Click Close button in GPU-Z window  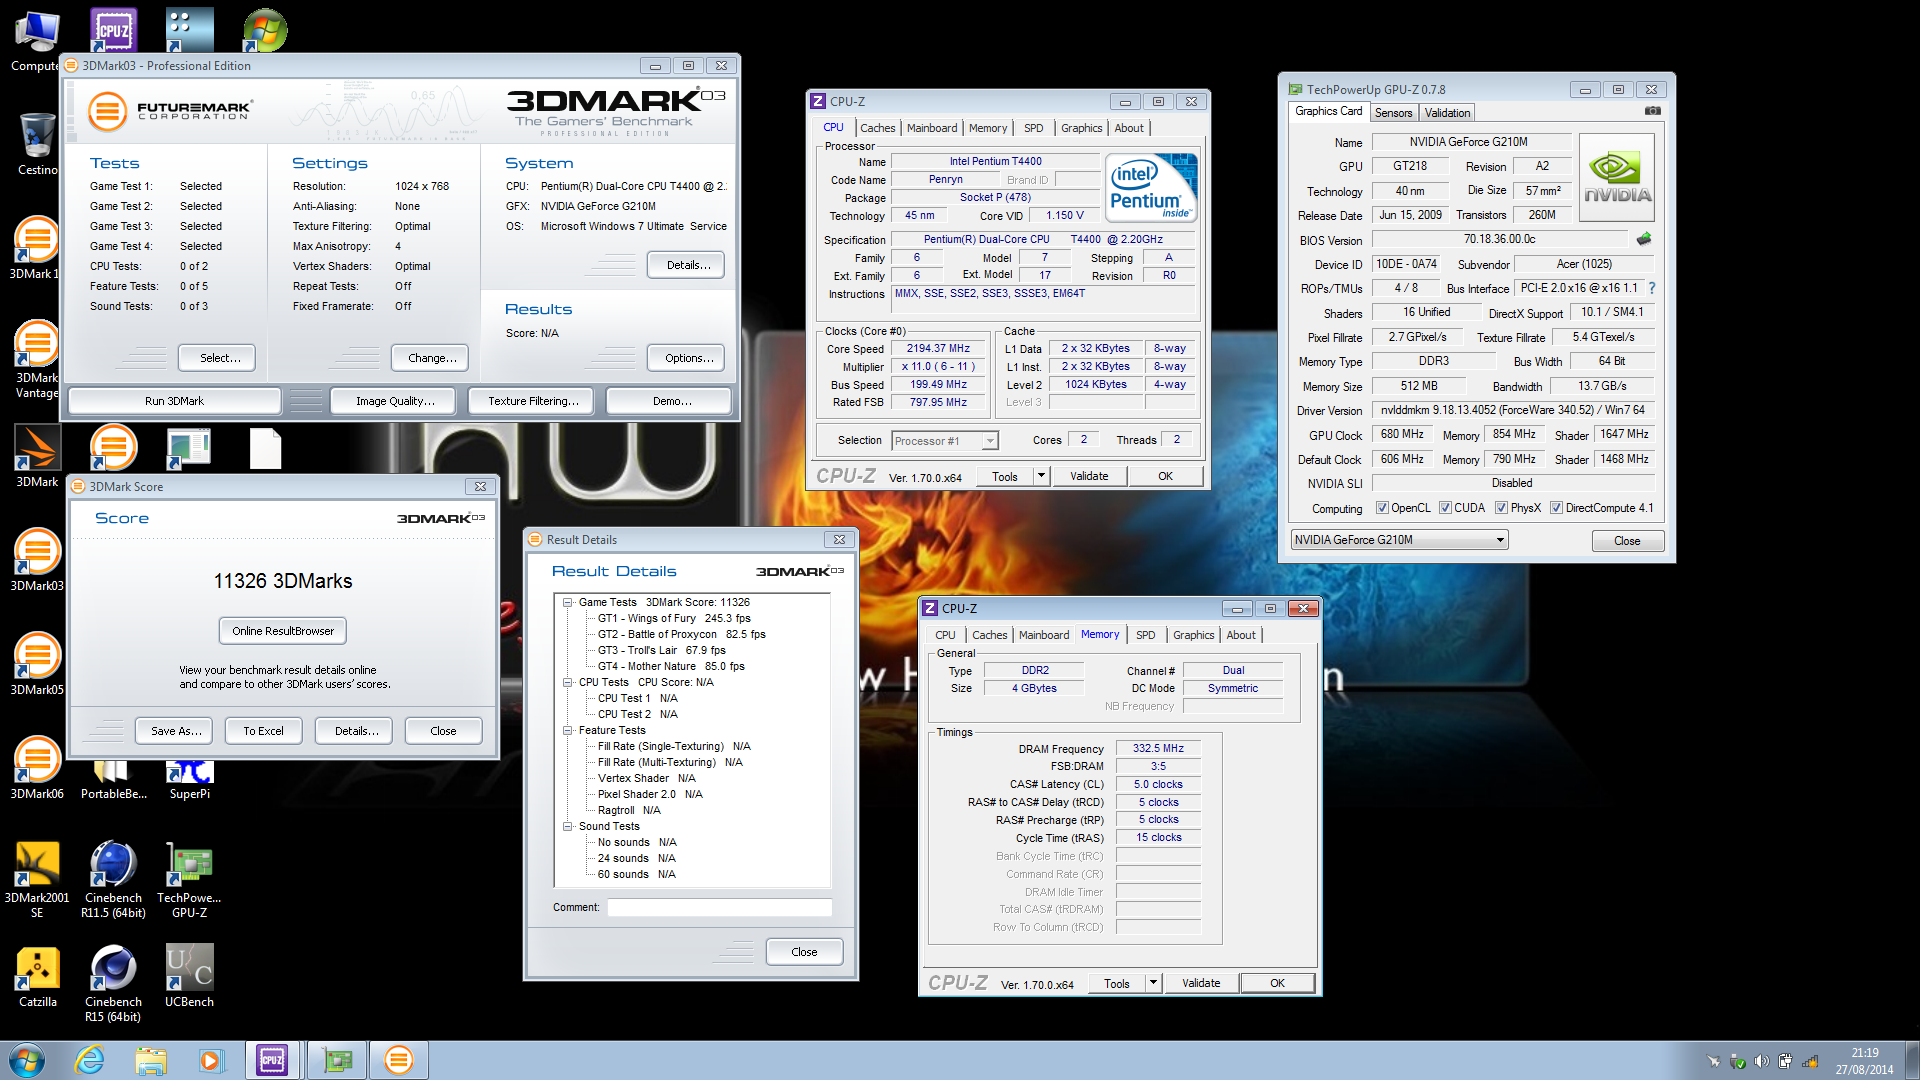[1627, 541]
